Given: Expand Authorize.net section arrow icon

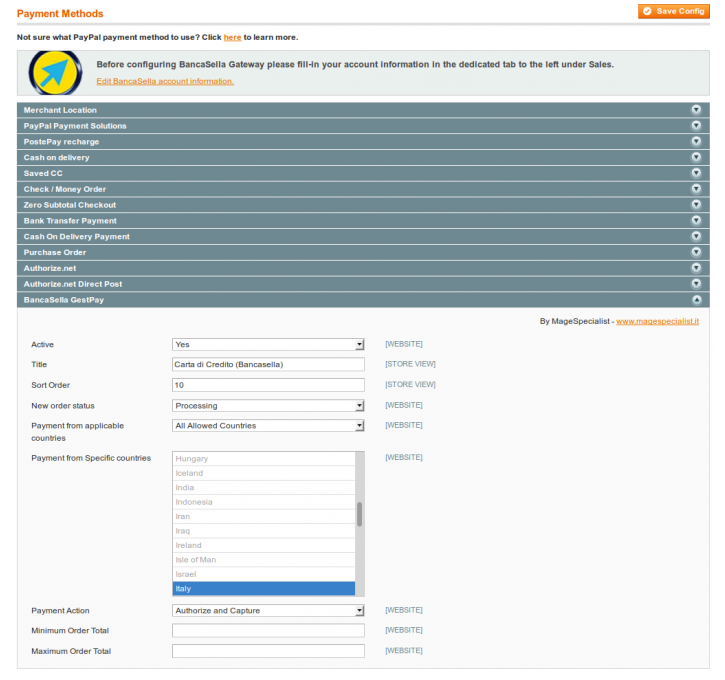Looking at the screenshot, I should pos(696,268).
